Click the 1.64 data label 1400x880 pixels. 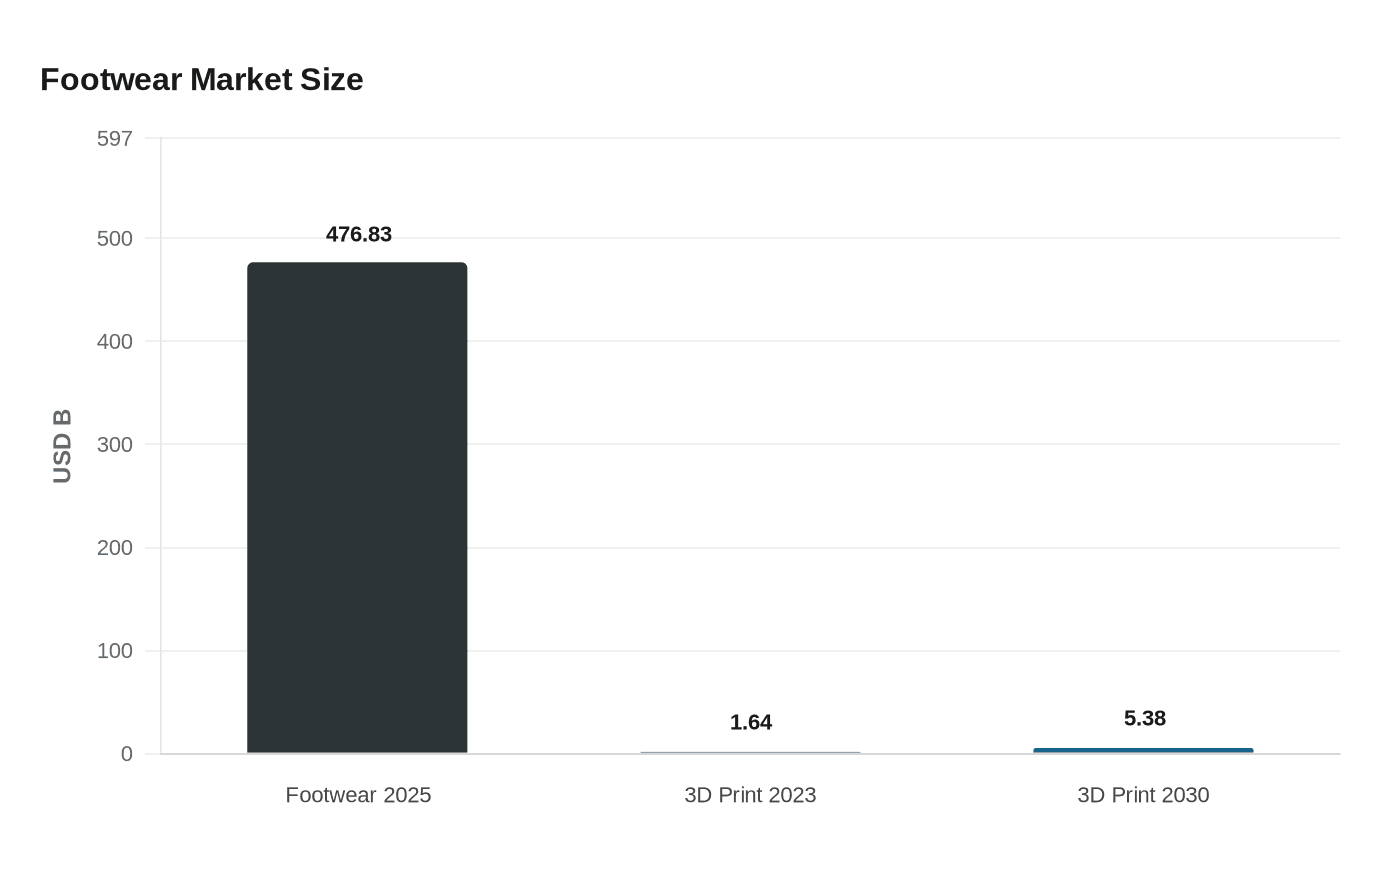click(751, 723)
